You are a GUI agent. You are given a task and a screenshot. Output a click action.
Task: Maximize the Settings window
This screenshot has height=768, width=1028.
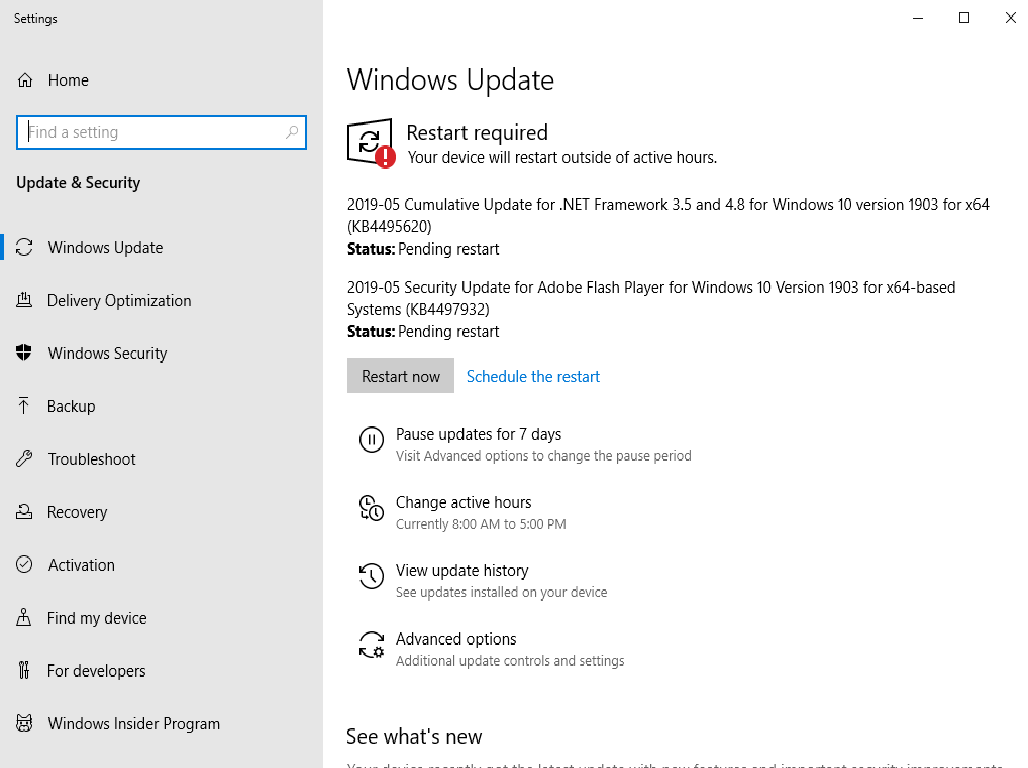point(964,18)
